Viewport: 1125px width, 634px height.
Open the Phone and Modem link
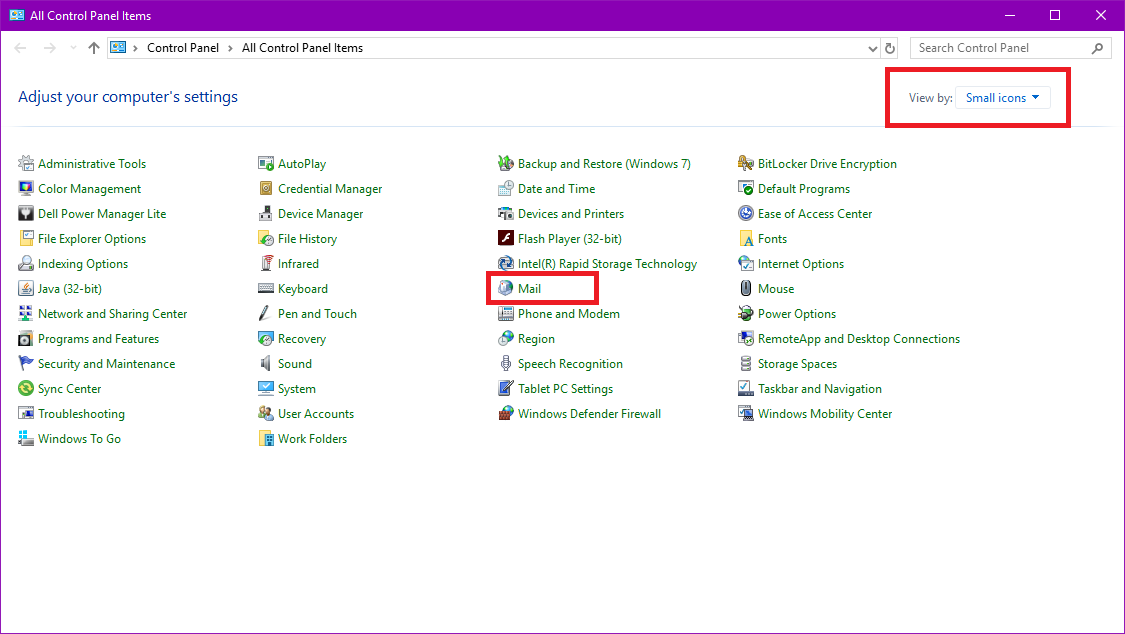click(569, 314)
